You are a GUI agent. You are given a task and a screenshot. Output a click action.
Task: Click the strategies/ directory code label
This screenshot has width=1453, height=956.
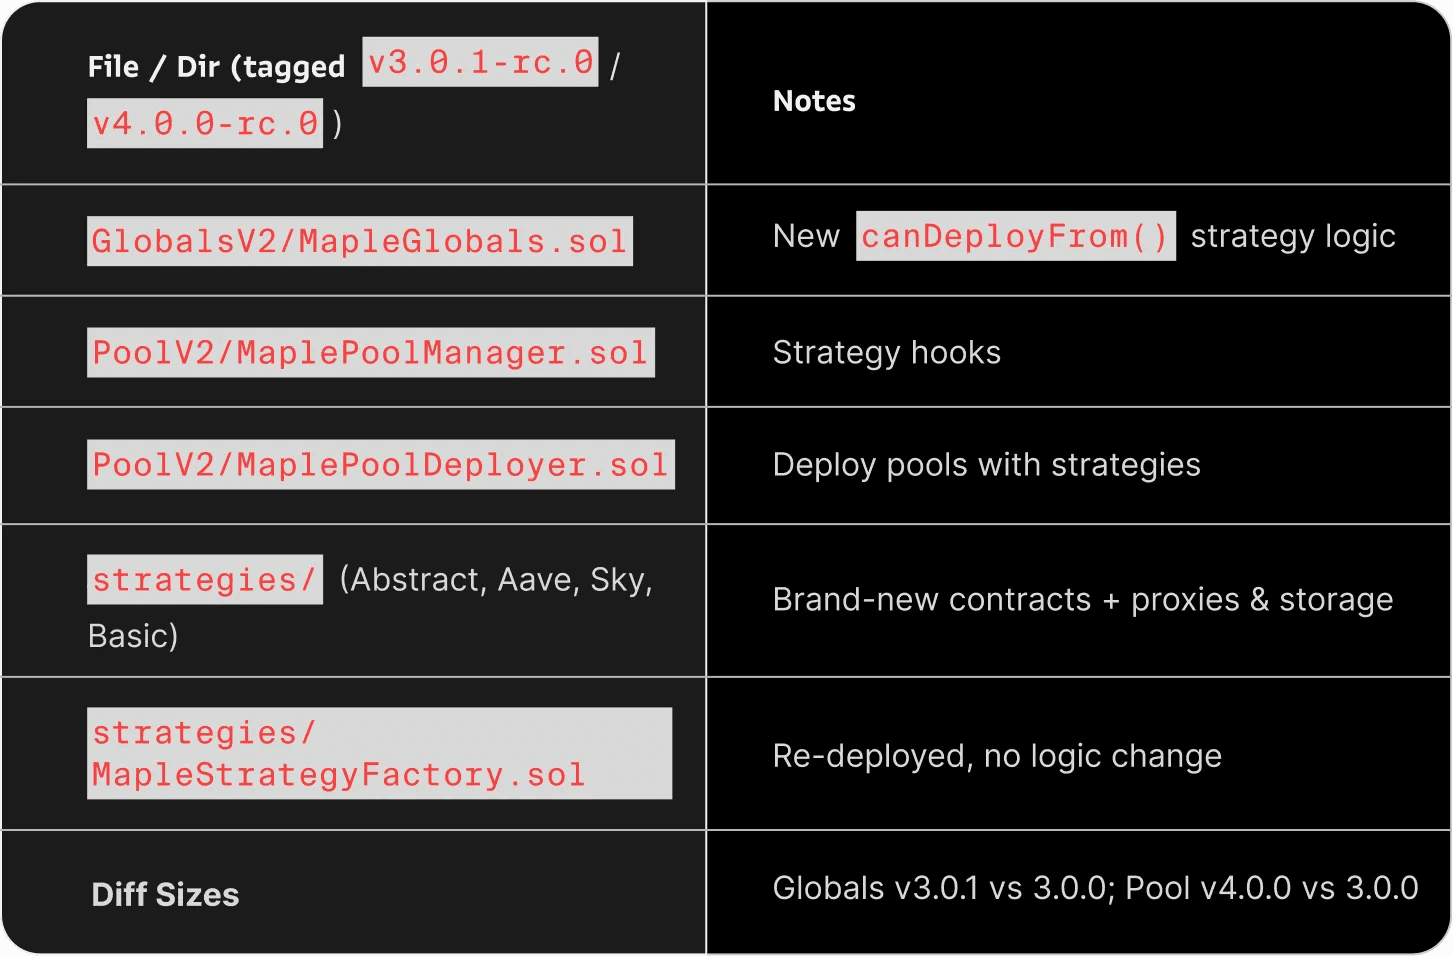point(205,580)
